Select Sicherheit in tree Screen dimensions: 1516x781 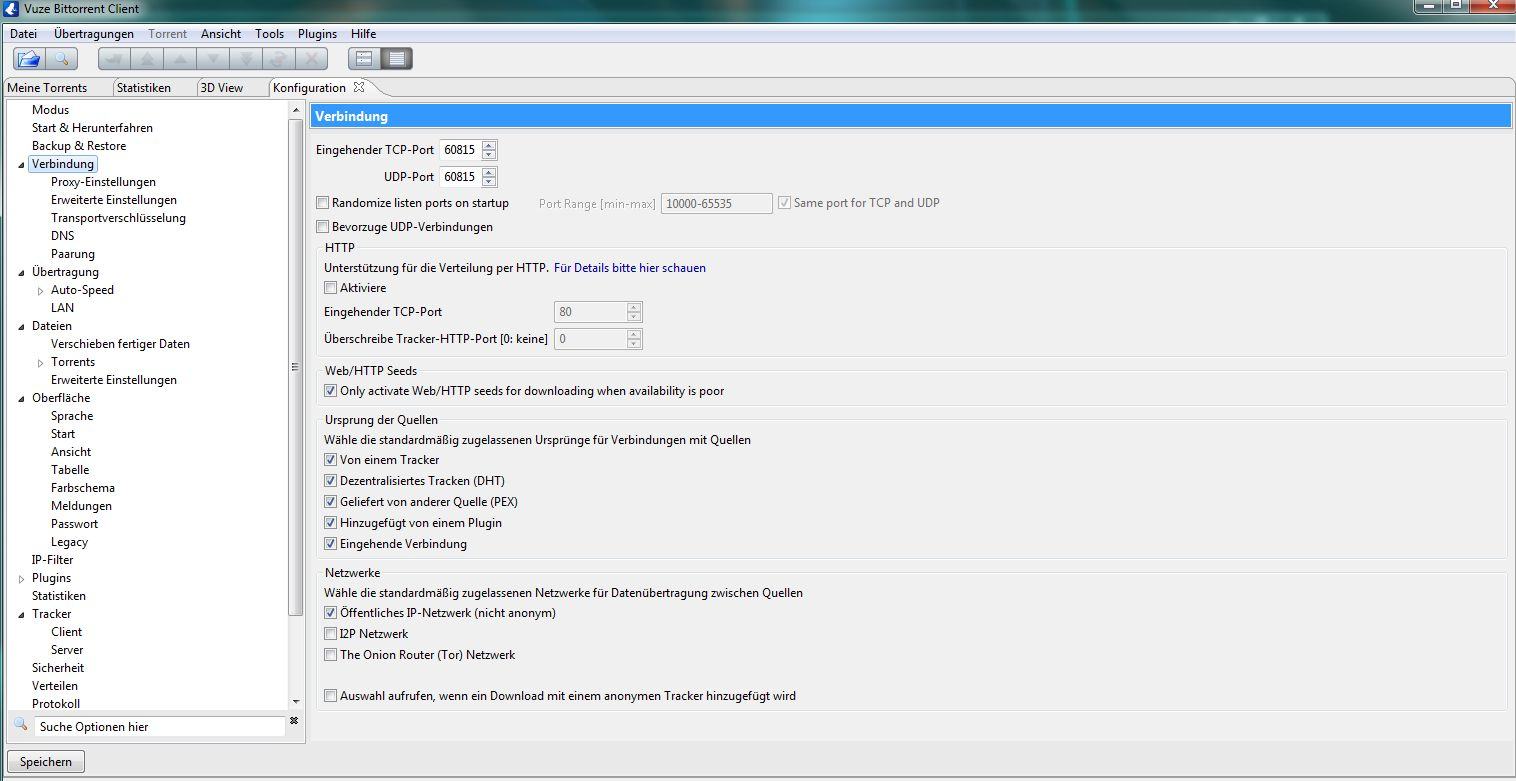click(58, 668)
